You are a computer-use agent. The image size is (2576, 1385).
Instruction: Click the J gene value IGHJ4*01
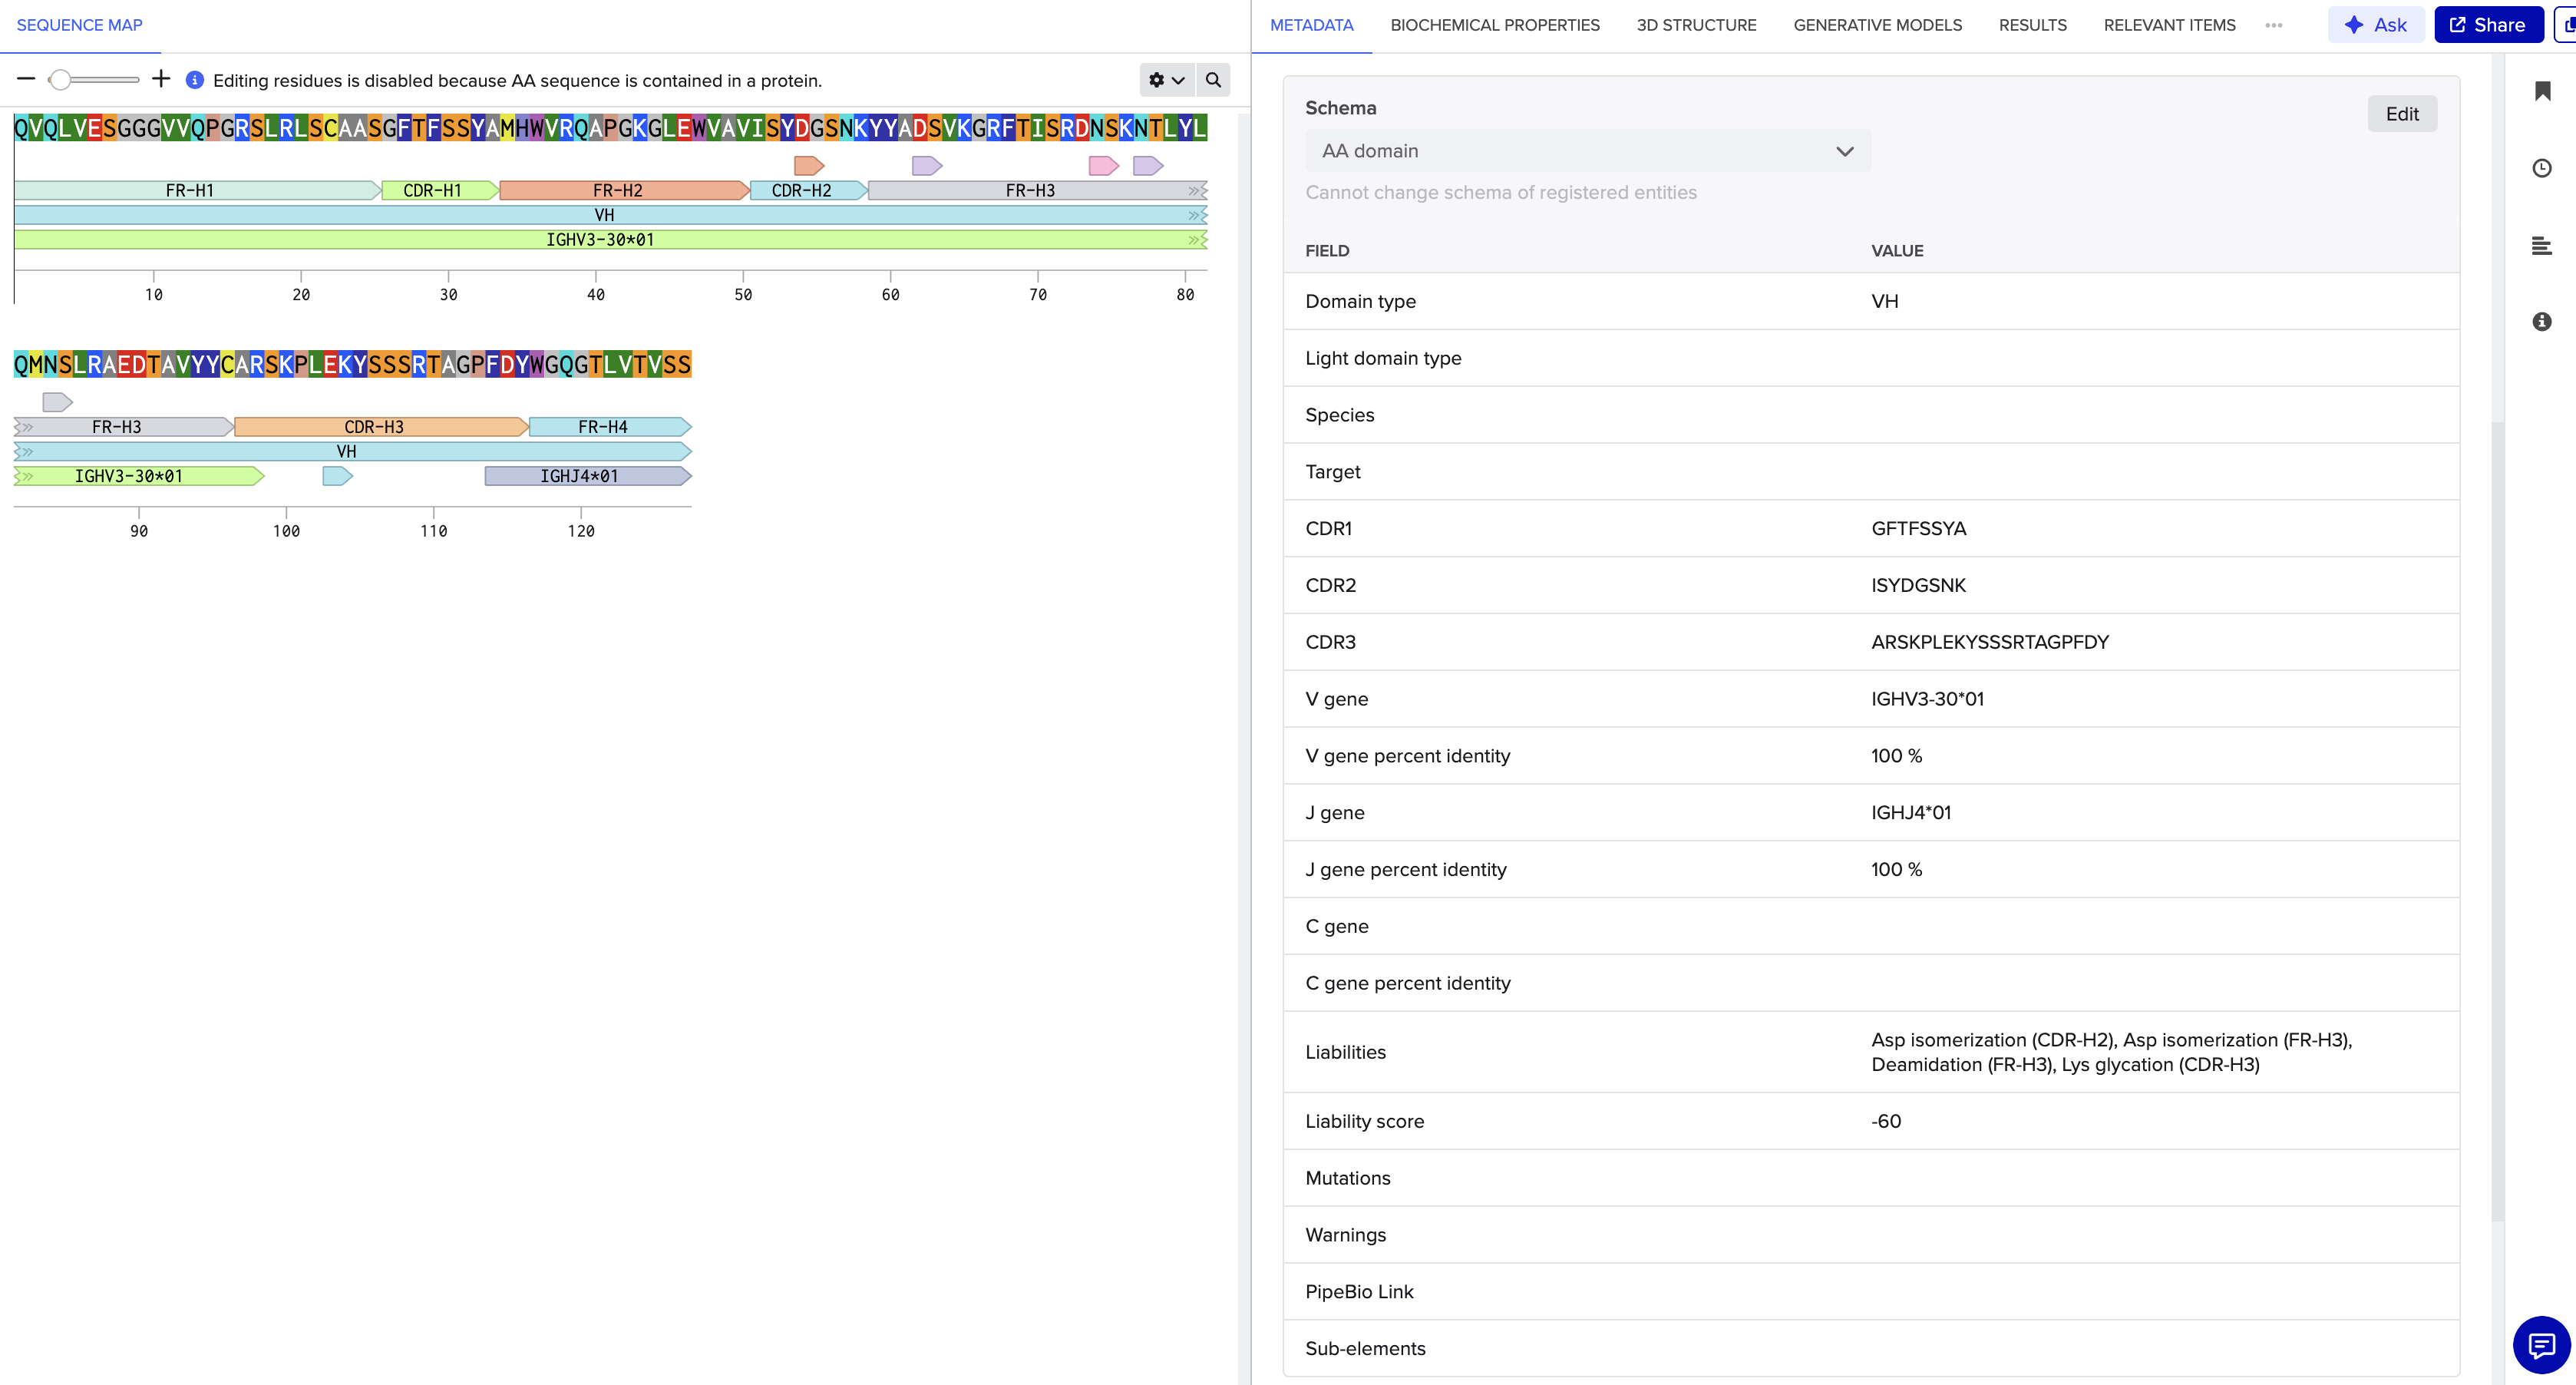point(1911,812)
